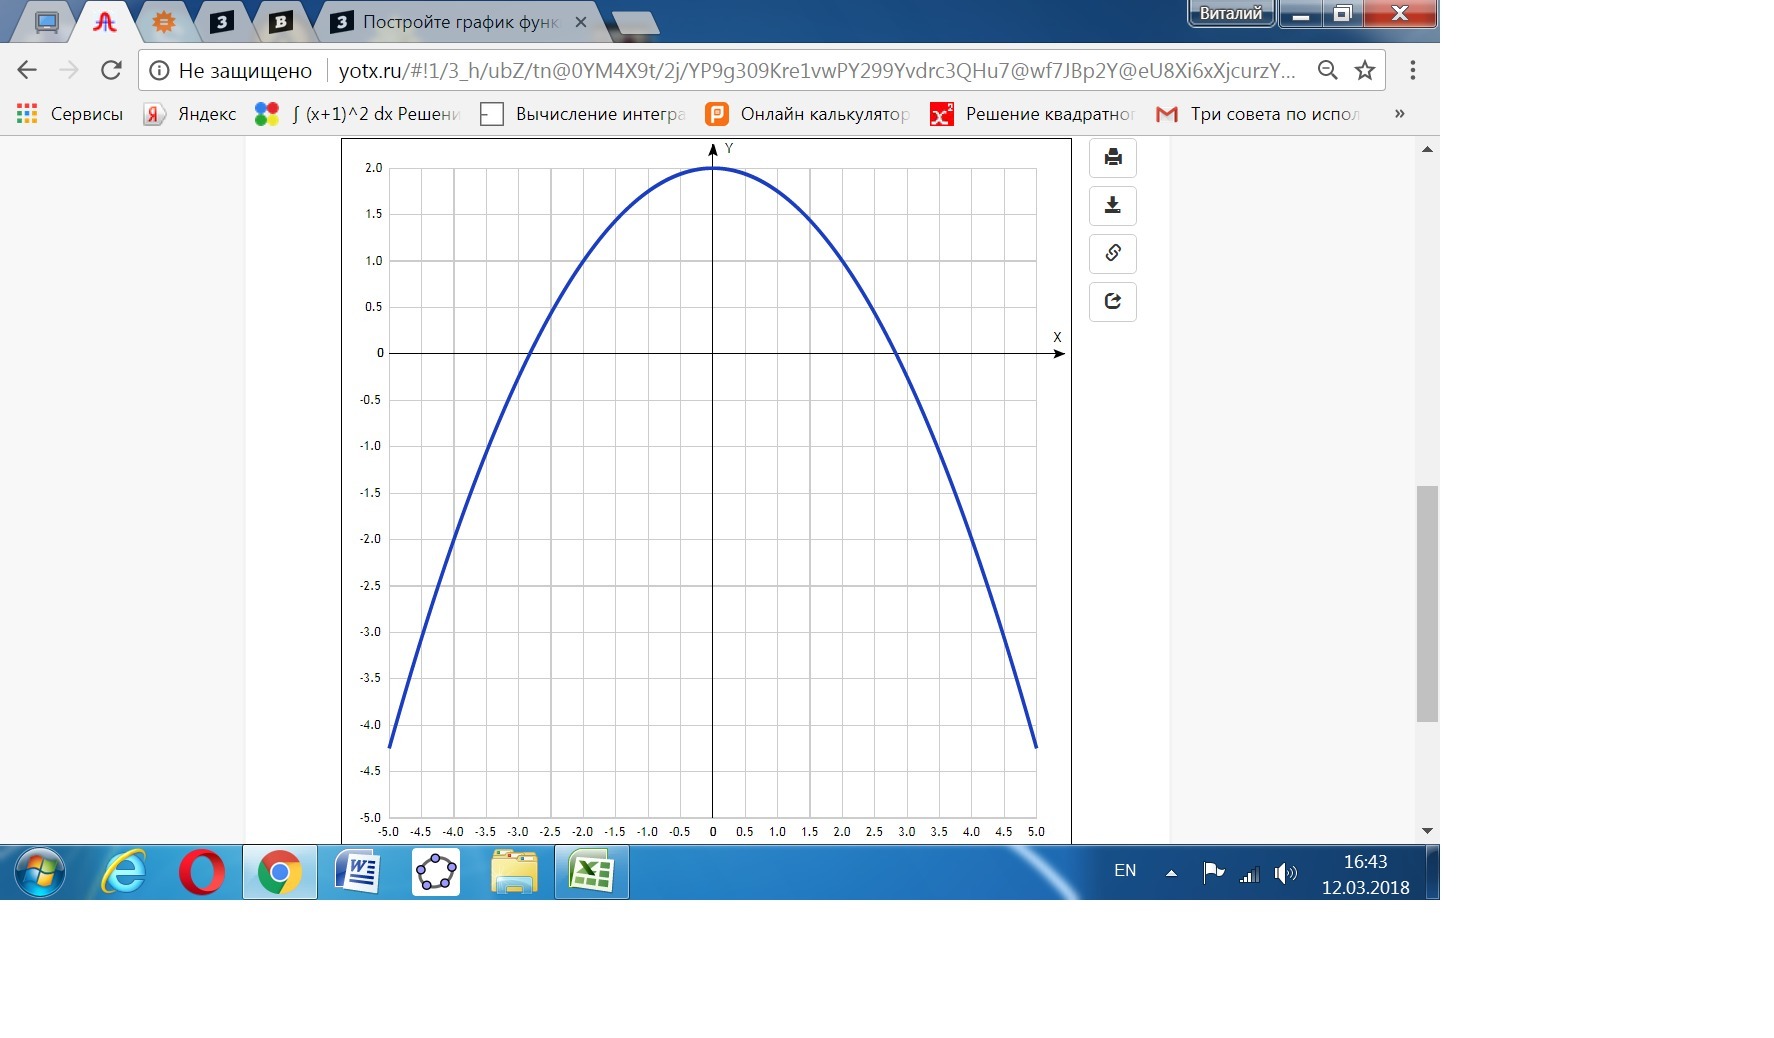This screenshot has width=1774, height=1038.
Task: Open Сервисы apps shortcut
Action: [70, 114]
